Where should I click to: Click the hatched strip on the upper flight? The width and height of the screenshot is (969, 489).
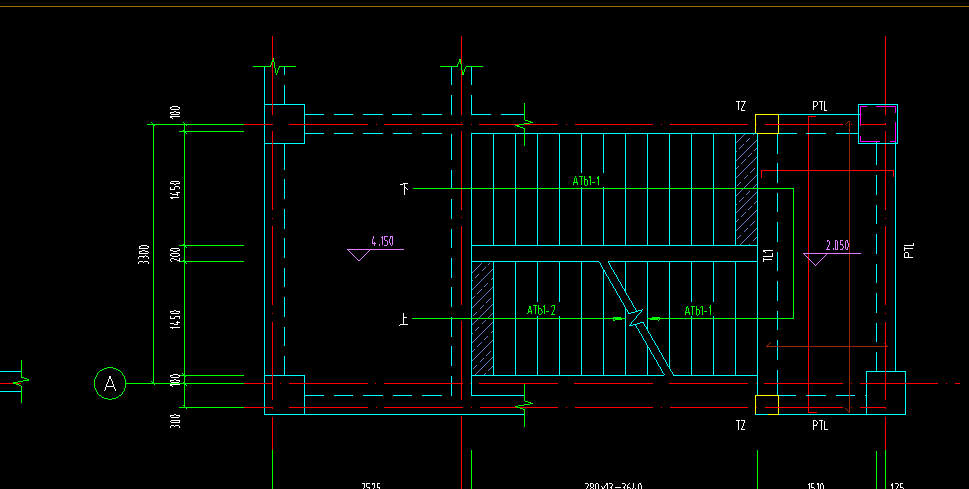(747, 189)
